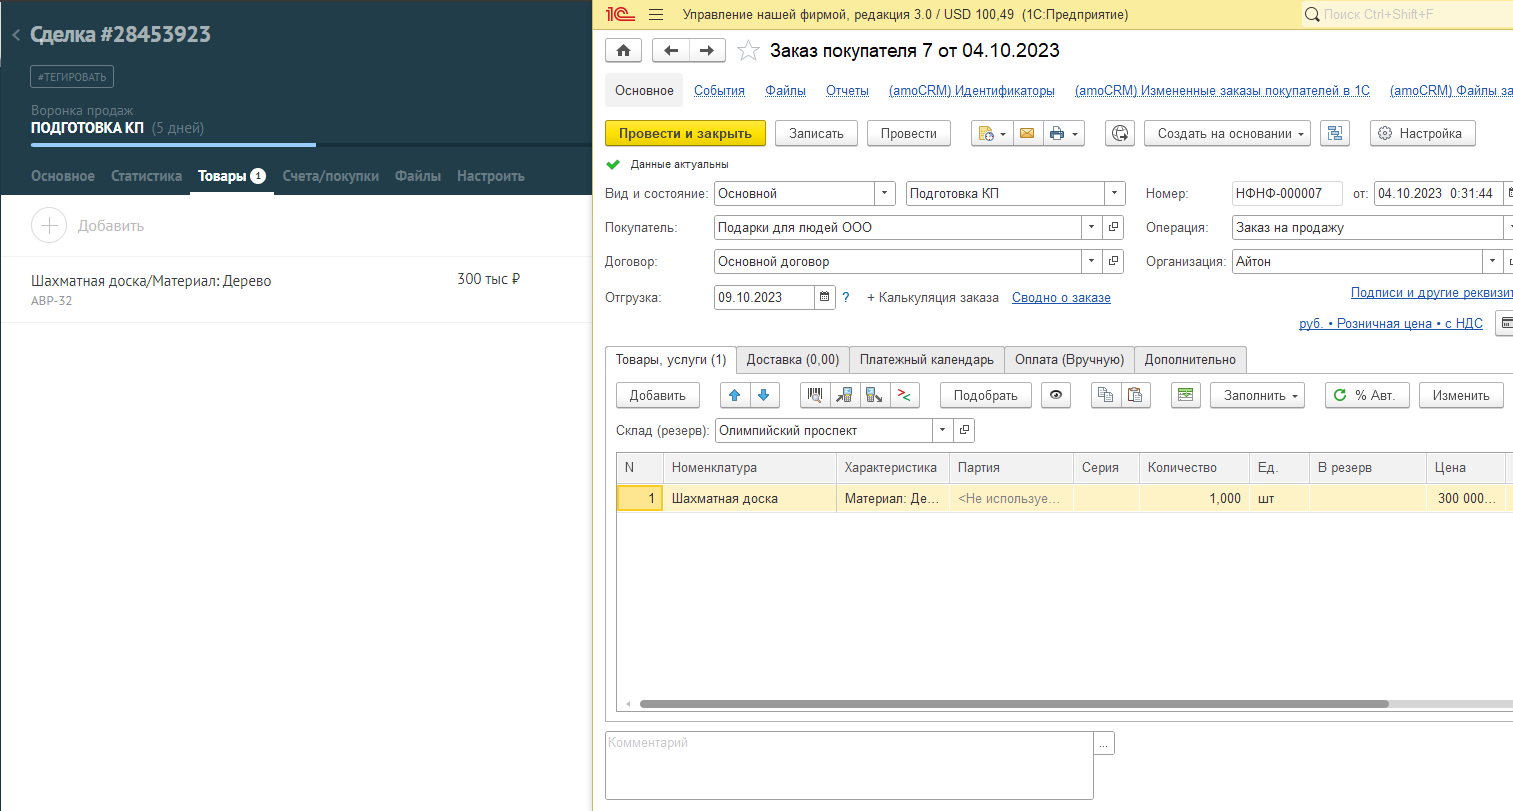Screen dimensions: 1513x811
Task: Open the calendar picker for Отгрузка date
Action: tap(825, 297)
